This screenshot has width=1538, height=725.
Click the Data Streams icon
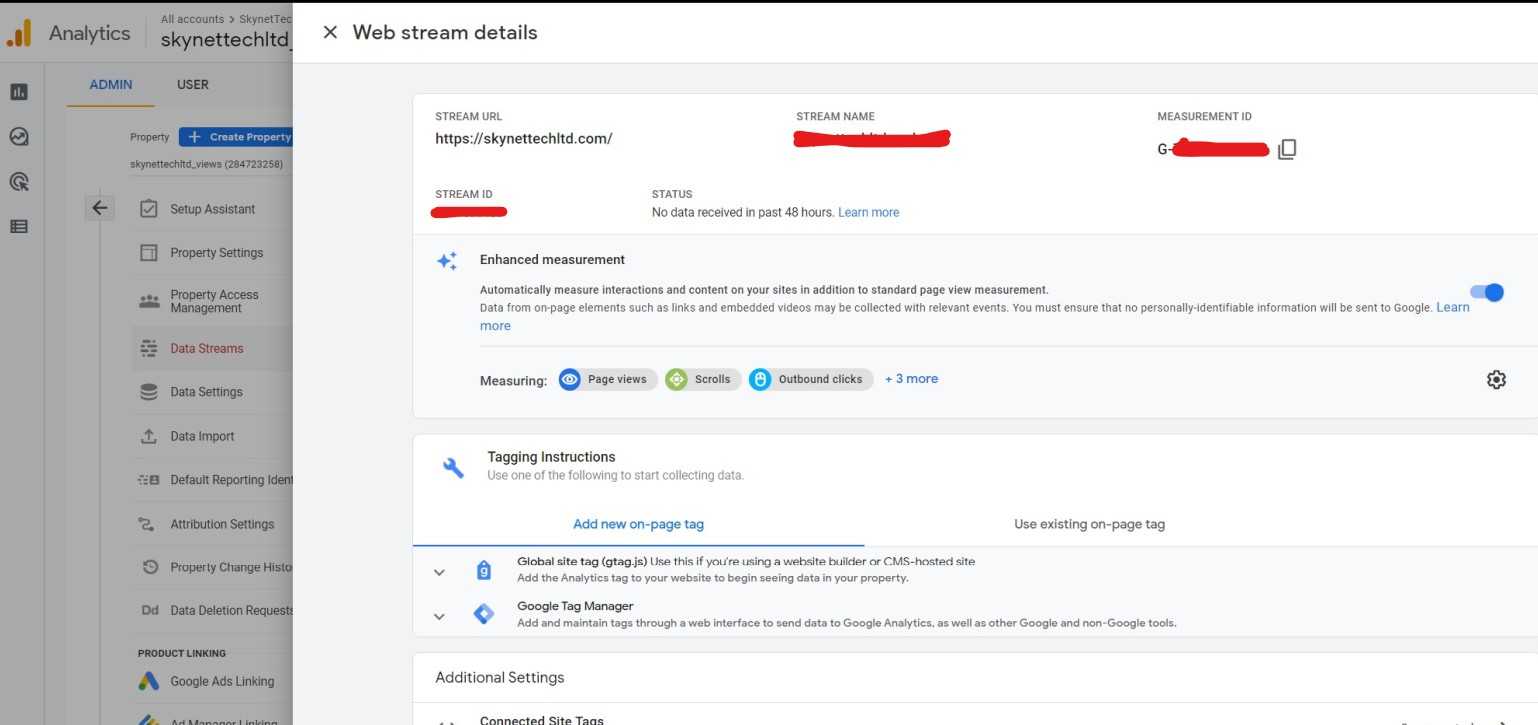tap(149, 349)
